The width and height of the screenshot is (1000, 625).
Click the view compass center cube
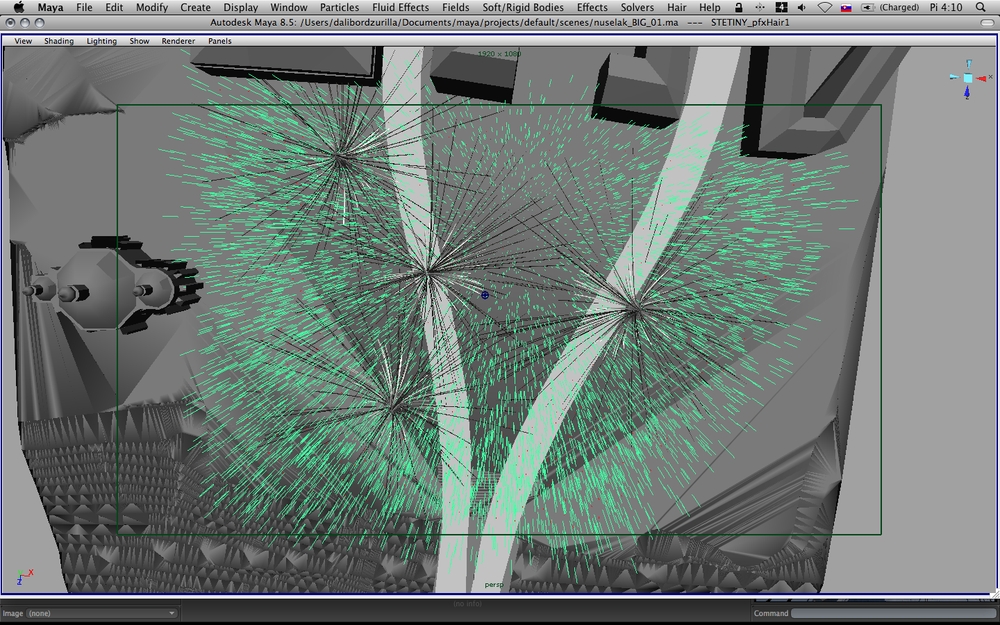point(967,77)
